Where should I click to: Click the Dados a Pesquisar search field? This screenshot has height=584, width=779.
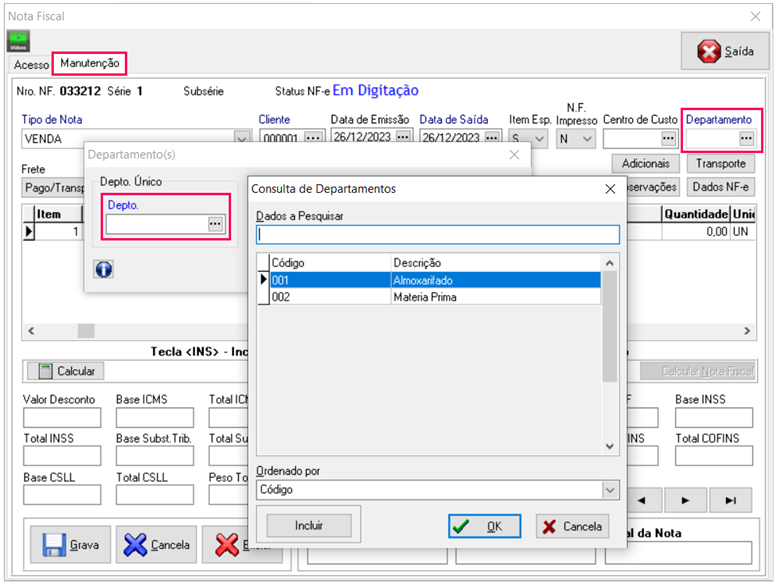[x=437, y=234]
